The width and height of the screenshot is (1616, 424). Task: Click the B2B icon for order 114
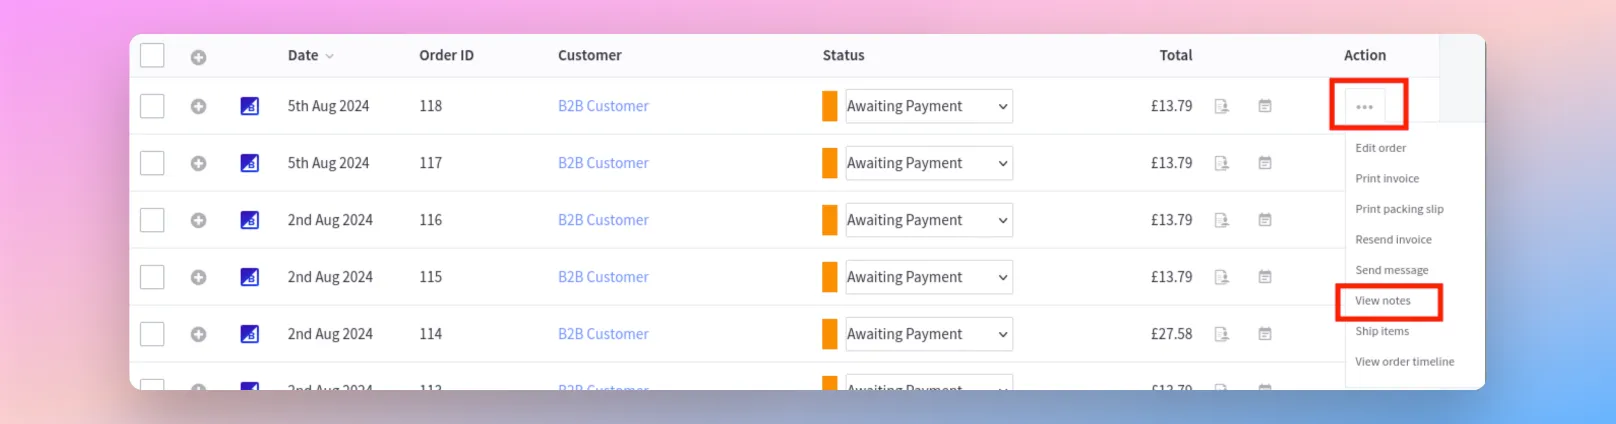coord(250,334)
